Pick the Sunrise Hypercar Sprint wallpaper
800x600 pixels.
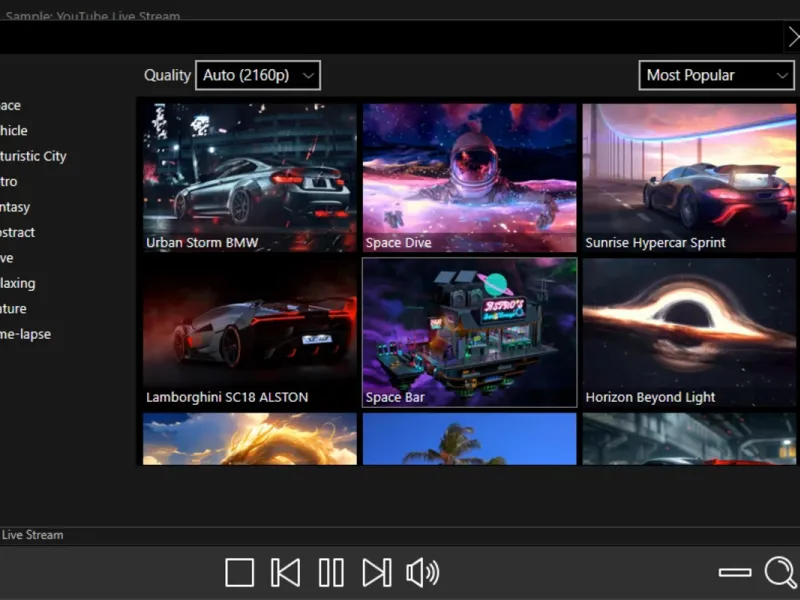[689, 178]
